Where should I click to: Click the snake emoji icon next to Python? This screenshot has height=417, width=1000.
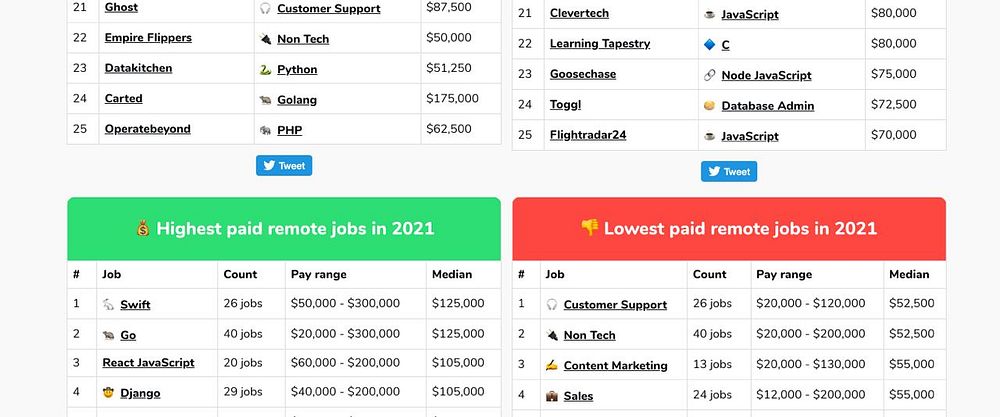(265, 70)
